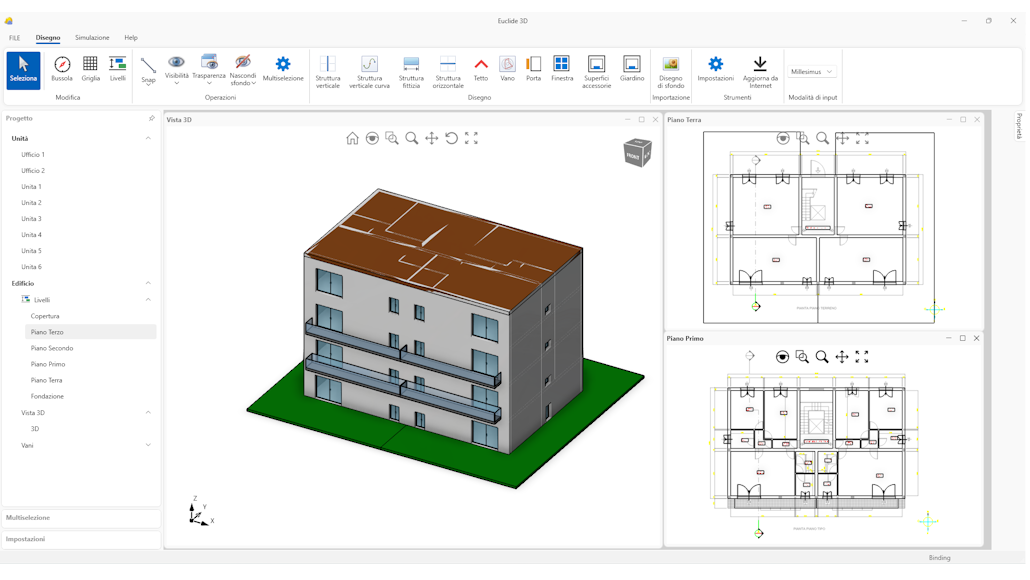Maximize the Piano Terra view panel
This screenshot has width=1030, height=580.
[963, 120]
